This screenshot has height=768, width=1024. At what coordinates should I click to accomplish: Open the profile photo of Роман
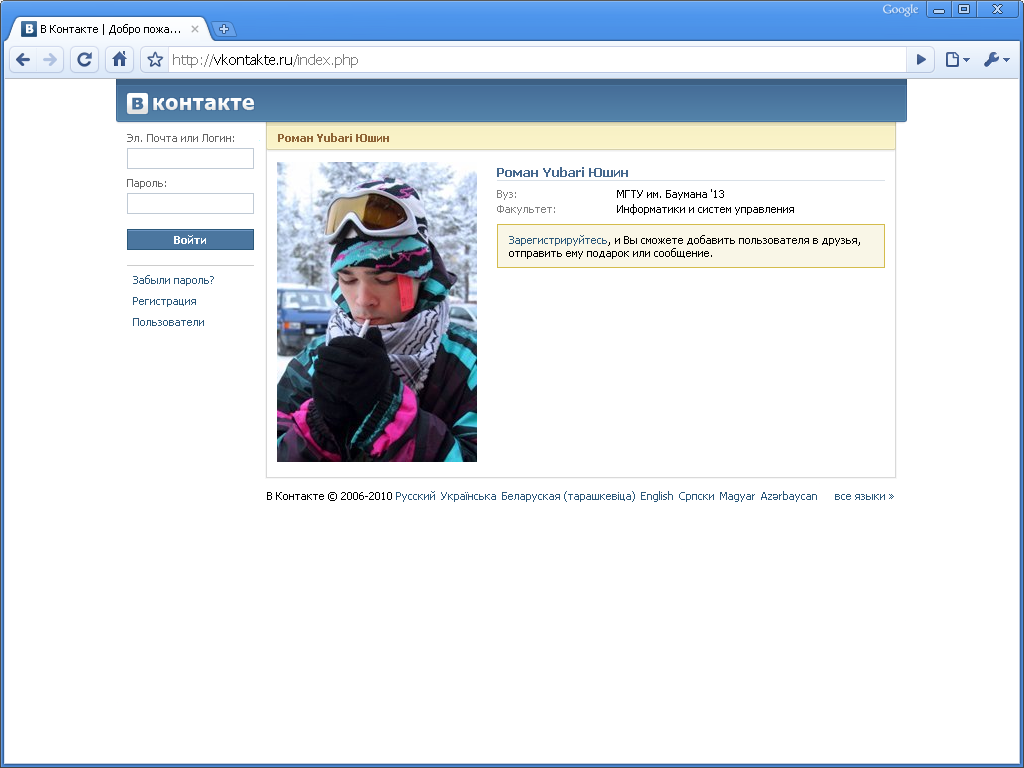(377, 312)
